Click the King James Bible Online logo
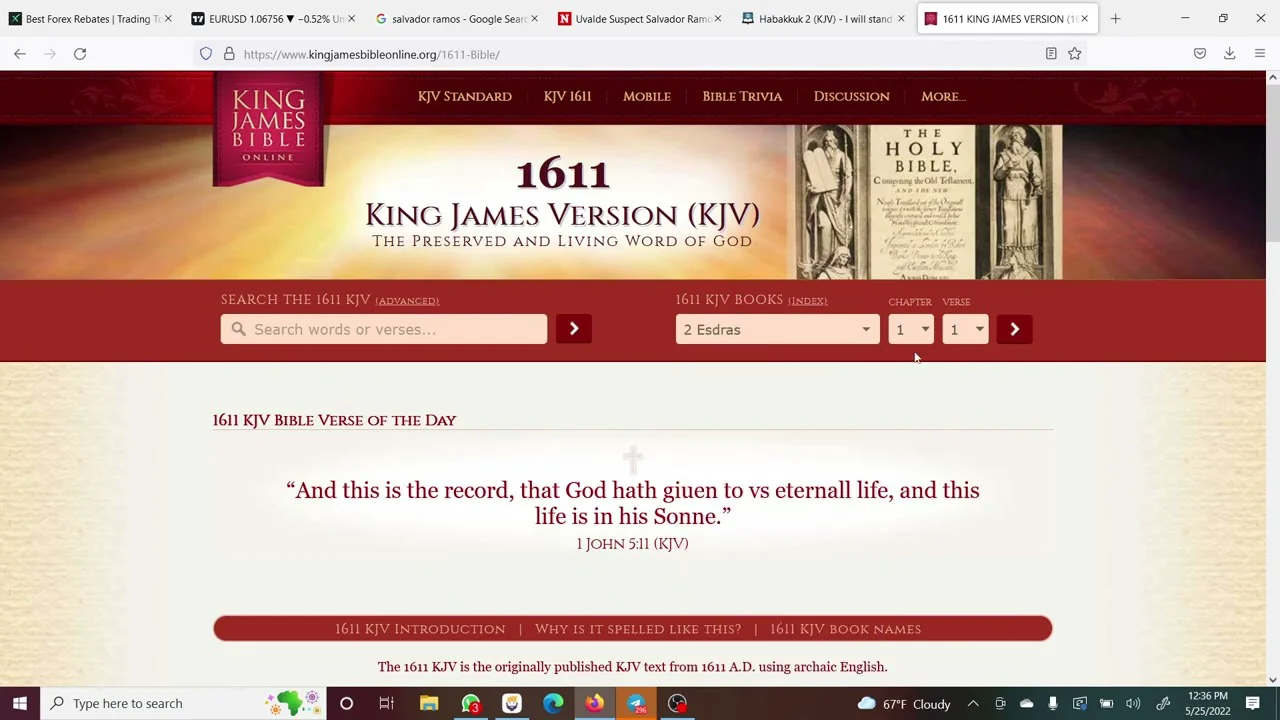Image resolution: width=1280 pixels, height=720 pixels. pyautogui.click(x=268, y=128)
